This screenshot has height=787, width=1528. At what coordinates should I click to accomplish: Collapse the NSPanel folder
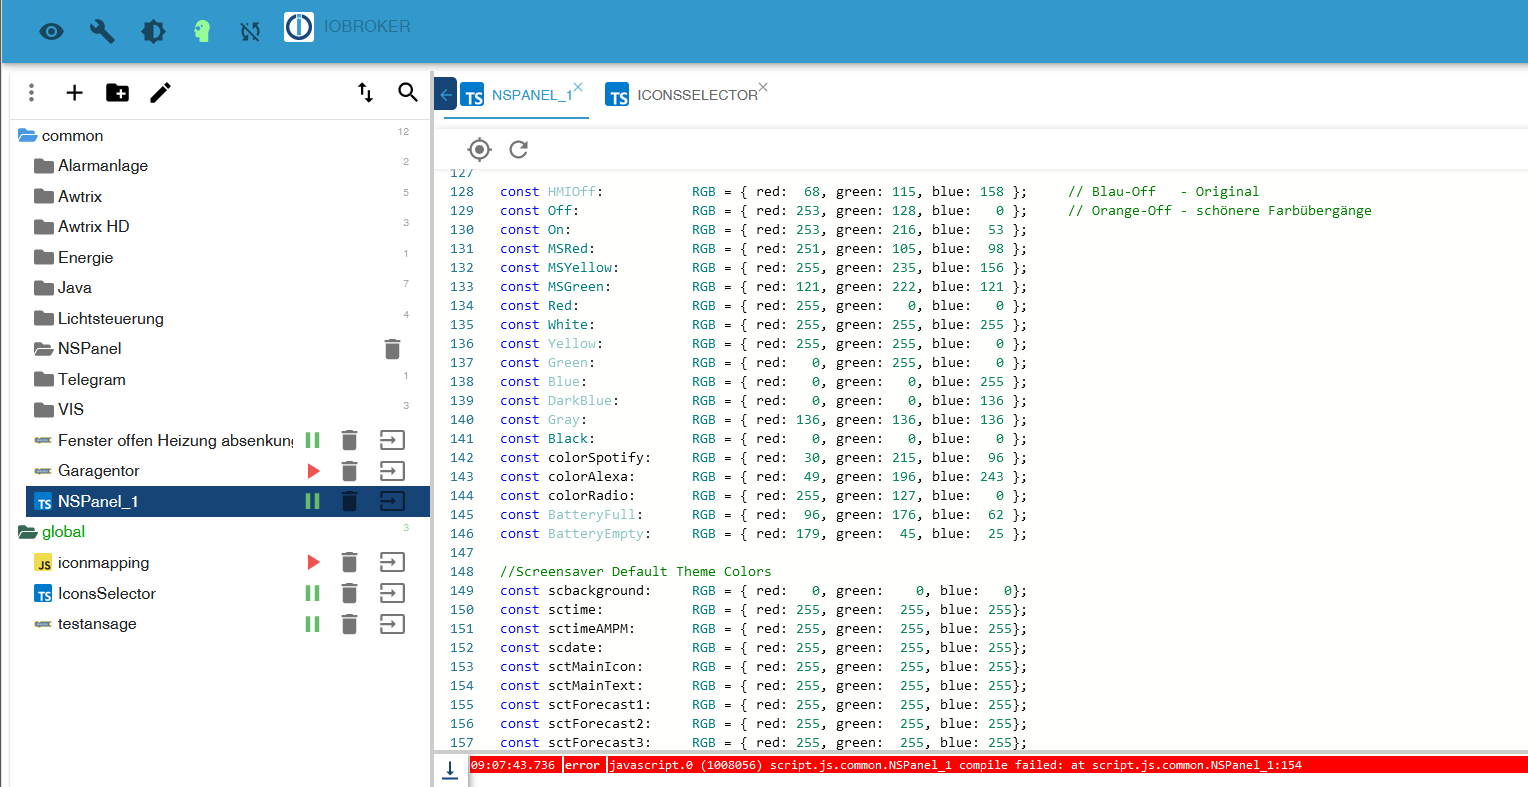[43, 349]
